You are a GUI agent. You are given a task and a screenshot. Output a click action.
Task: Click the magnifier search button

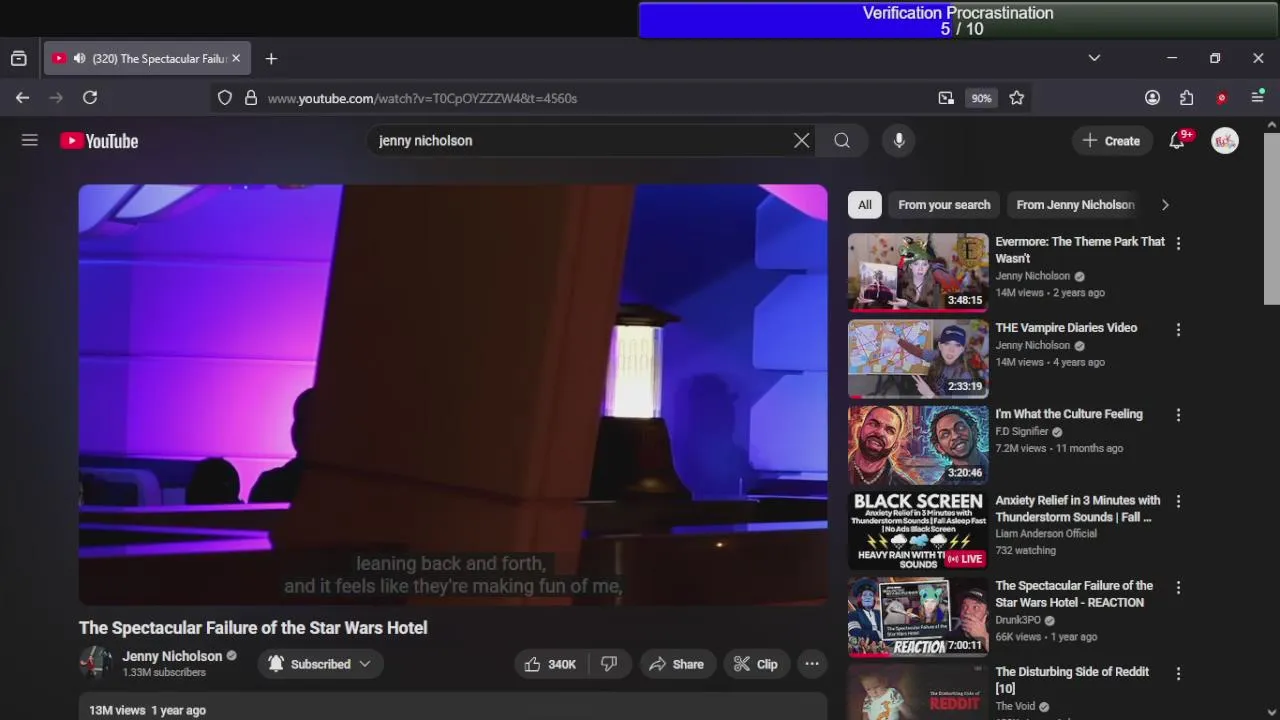click(x=842, y=141)
